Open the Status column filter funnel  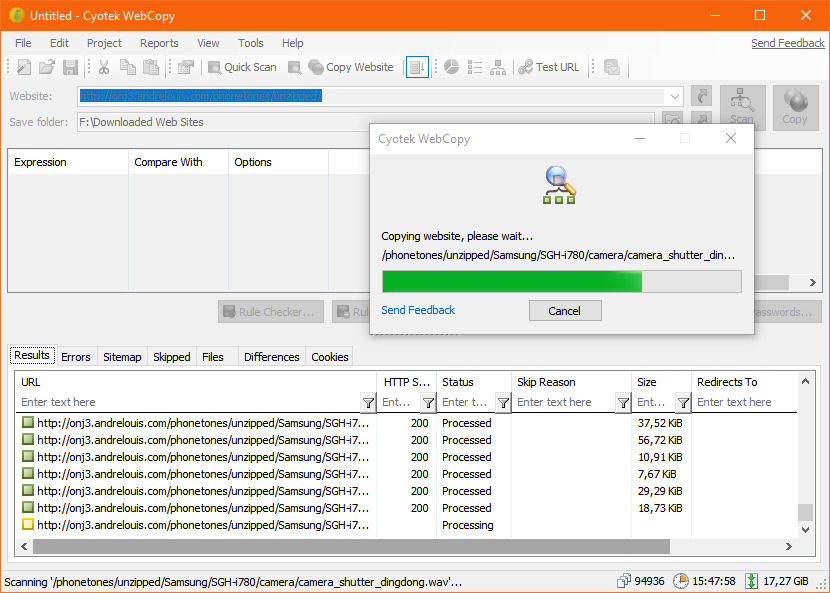503,402
